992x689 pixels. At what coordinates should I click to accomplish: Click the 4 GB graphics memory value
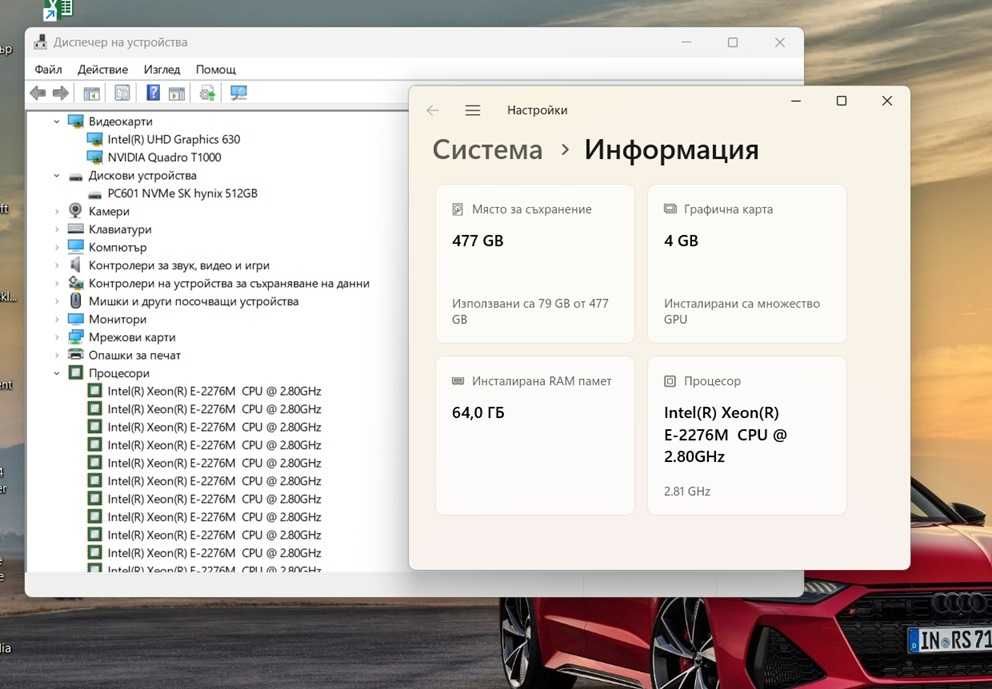pyautogui.click(x=681, y=240)
